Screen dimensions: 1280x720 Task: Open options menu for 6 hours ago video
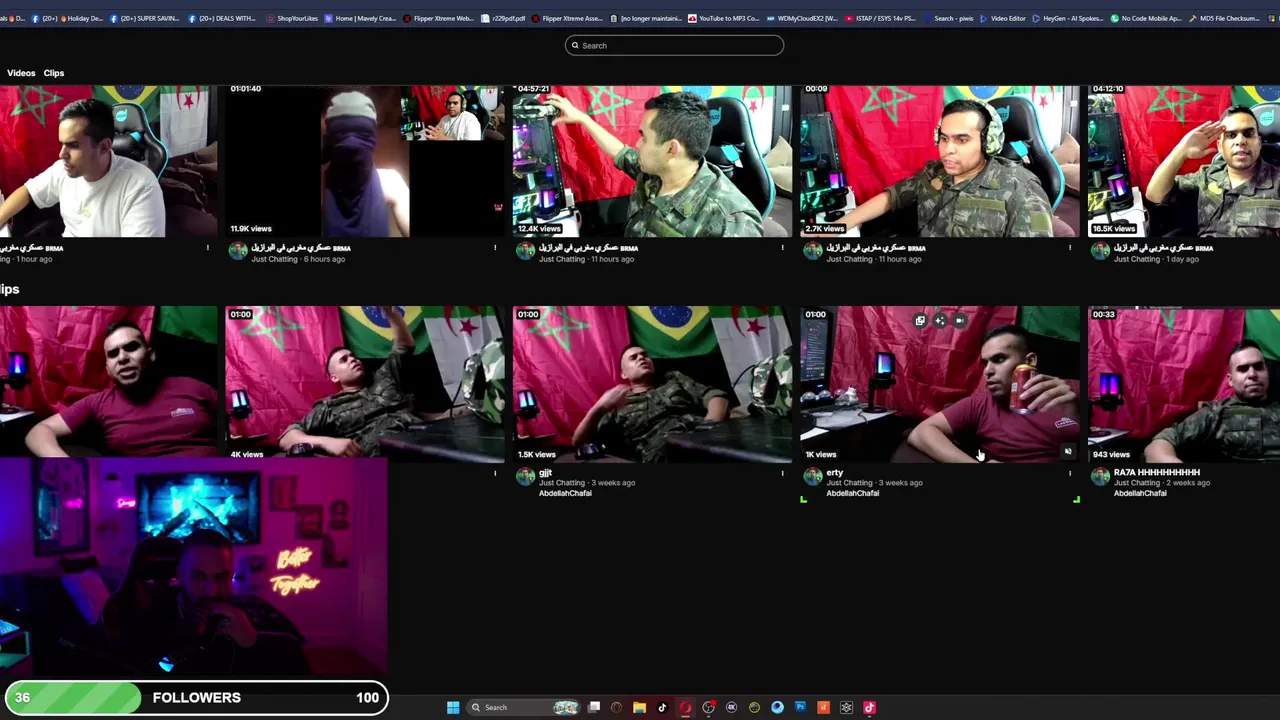495,248
